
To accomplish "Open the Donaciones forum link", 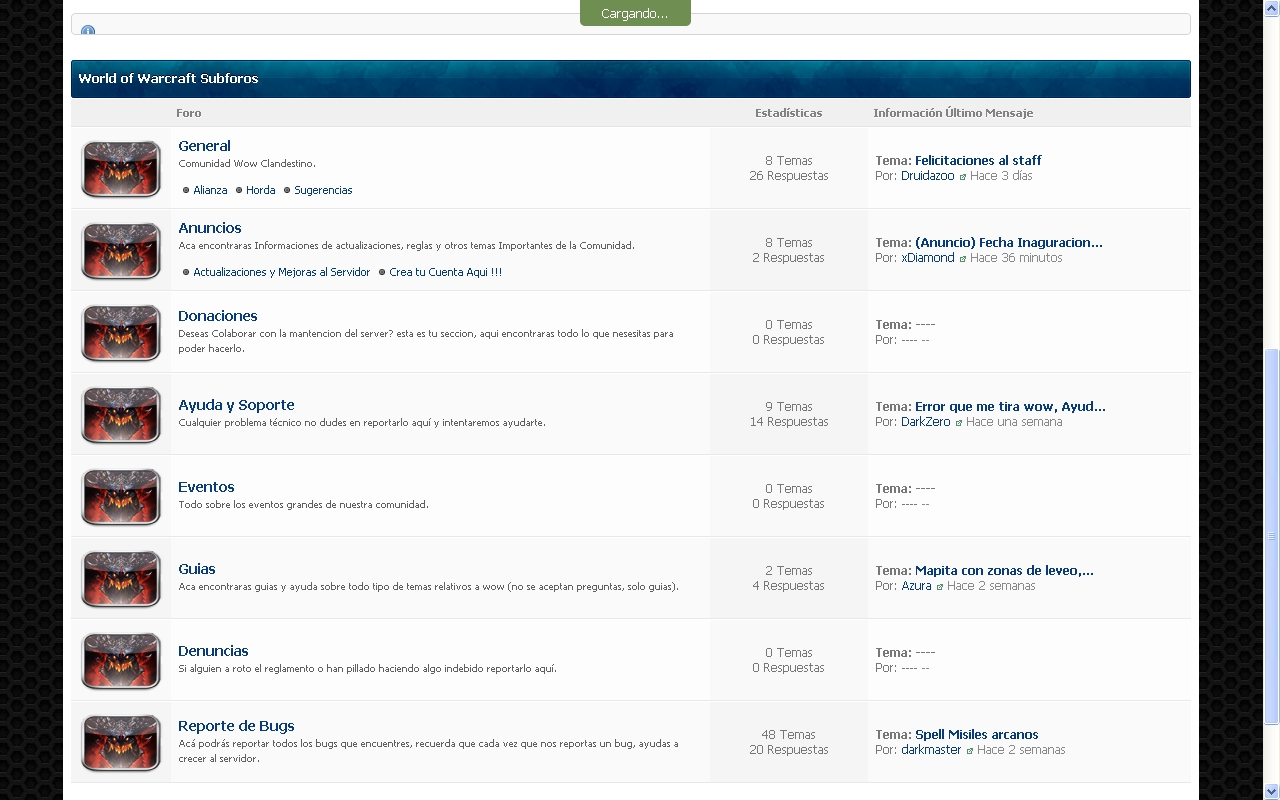I will [x=218, y=316].
